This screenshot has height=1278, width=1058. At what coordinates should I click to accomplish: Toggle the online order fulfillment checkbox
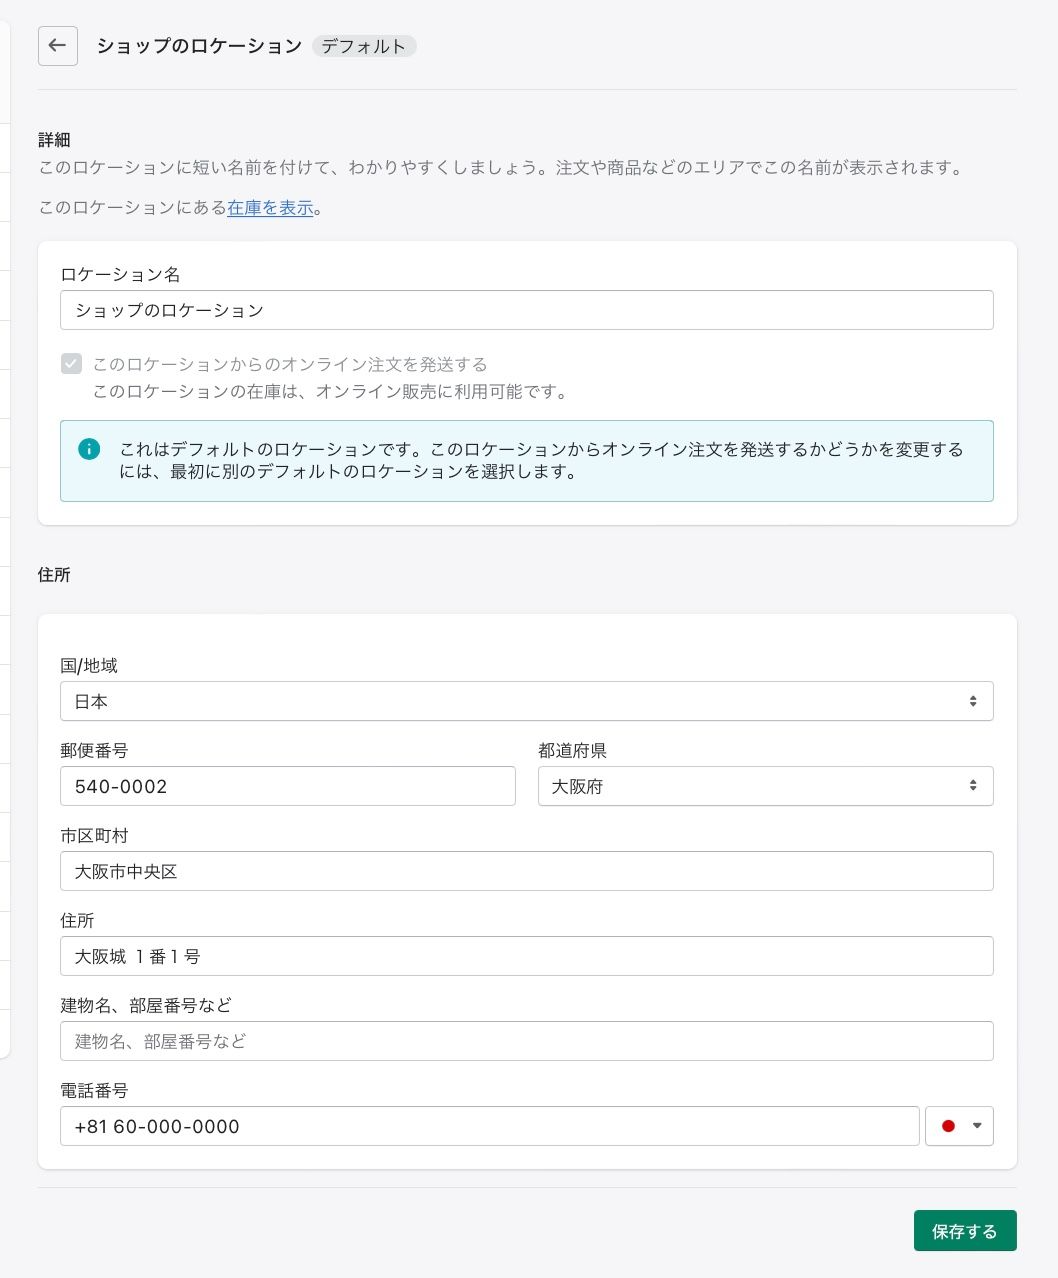(71, 364)
